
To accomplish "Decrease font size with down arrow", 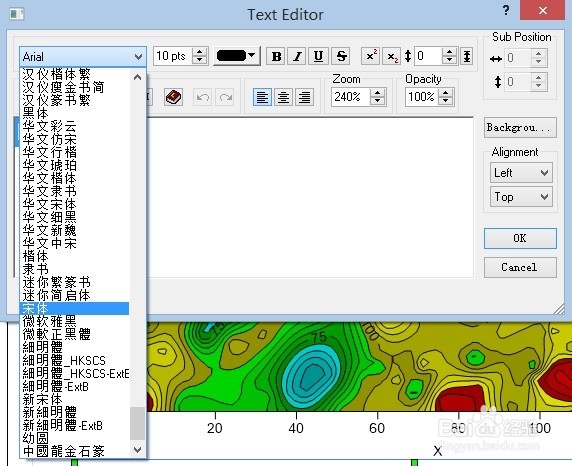I will tap(200, 60).
